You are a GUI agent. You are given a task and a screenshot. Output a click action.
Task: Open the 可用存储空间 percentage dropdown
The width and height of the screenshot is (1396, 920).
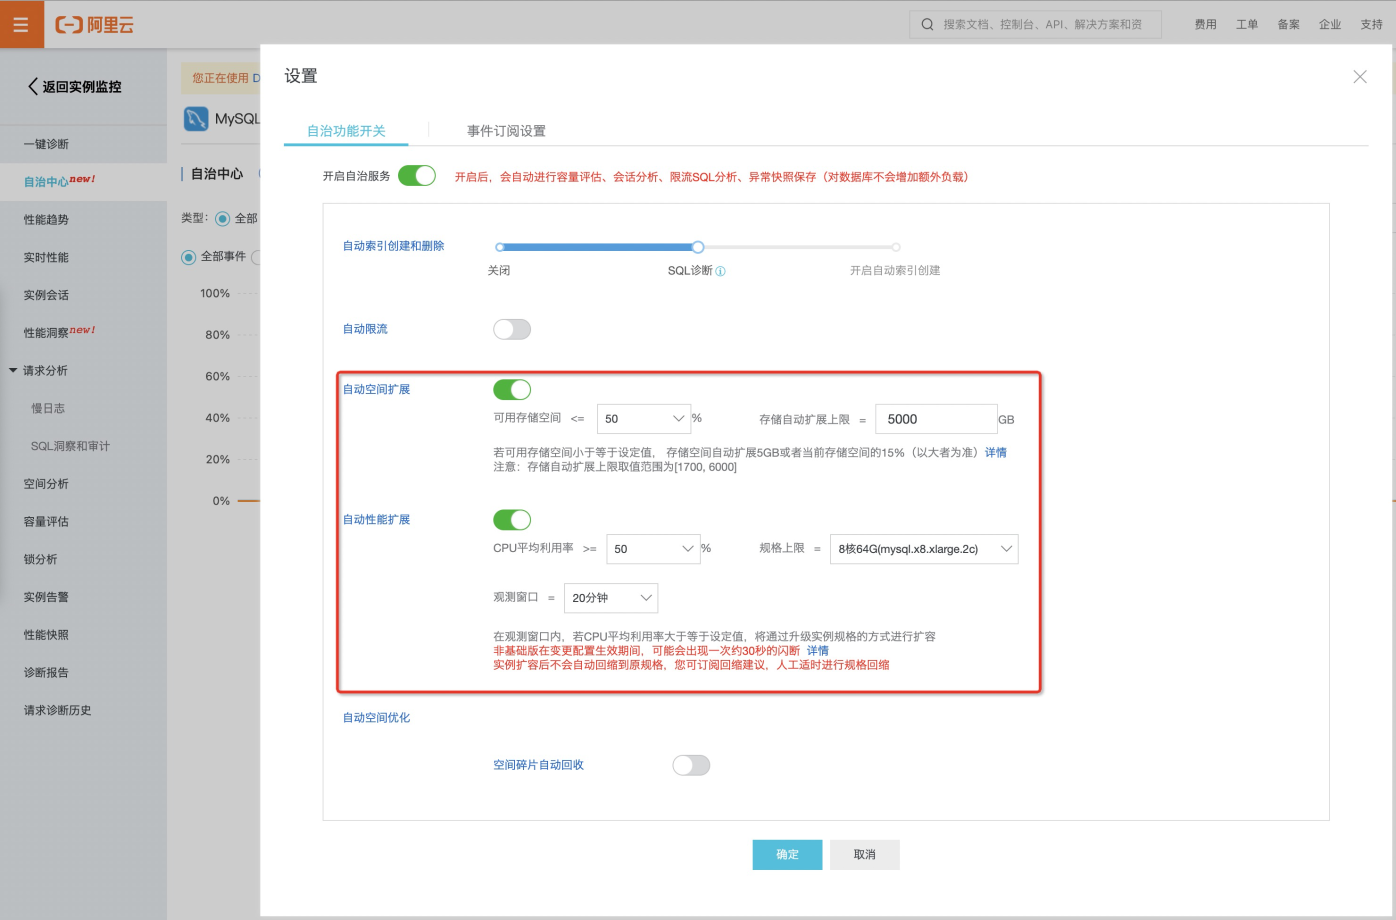click(x=644, y=419)
